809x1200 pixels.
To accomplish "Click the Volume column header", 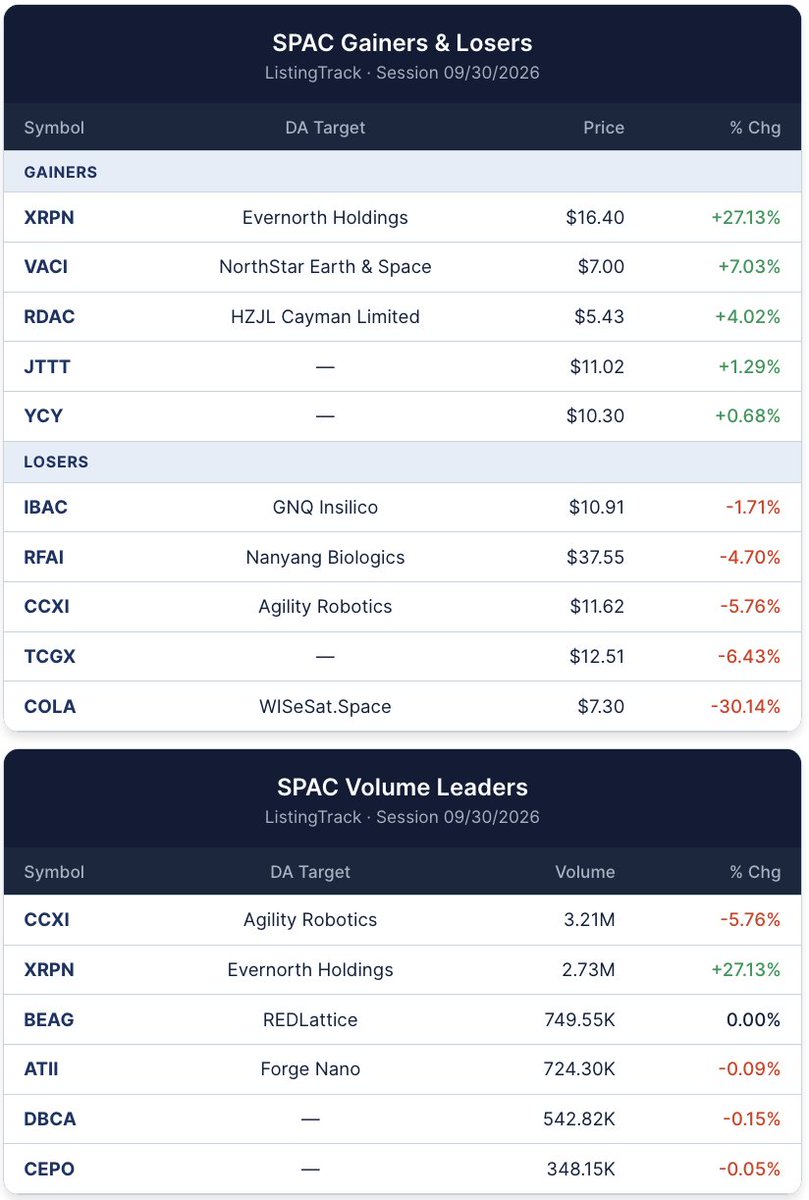I will point(585,872).
